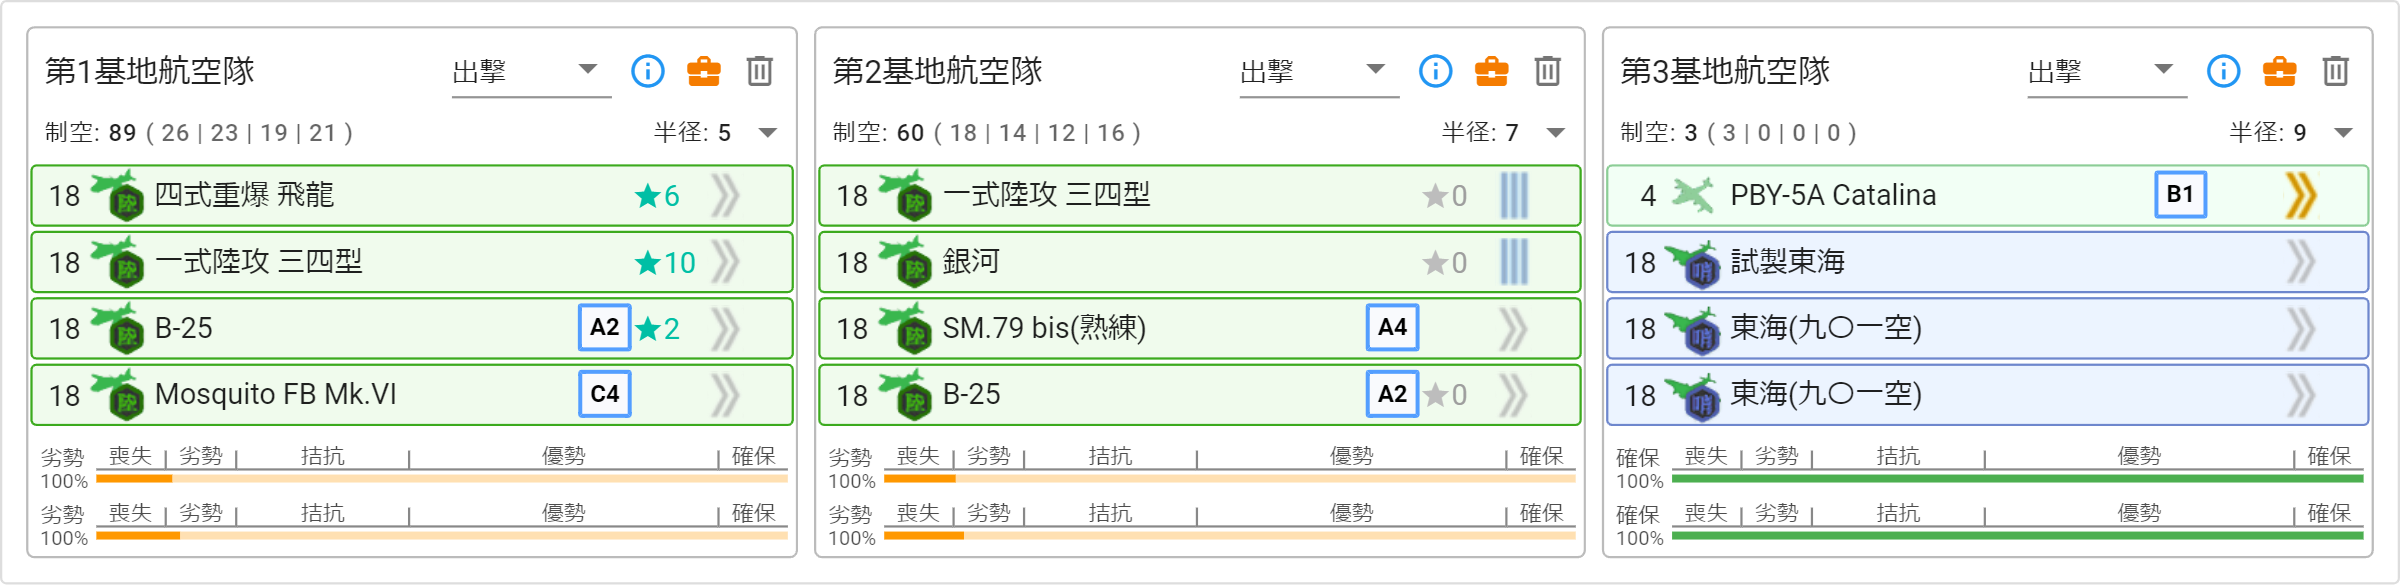2400x586 pixels.
Task: Click star 6 improvement on 四式重爆 飛龍
Action: pyautogui.click(x=657, y=196)
